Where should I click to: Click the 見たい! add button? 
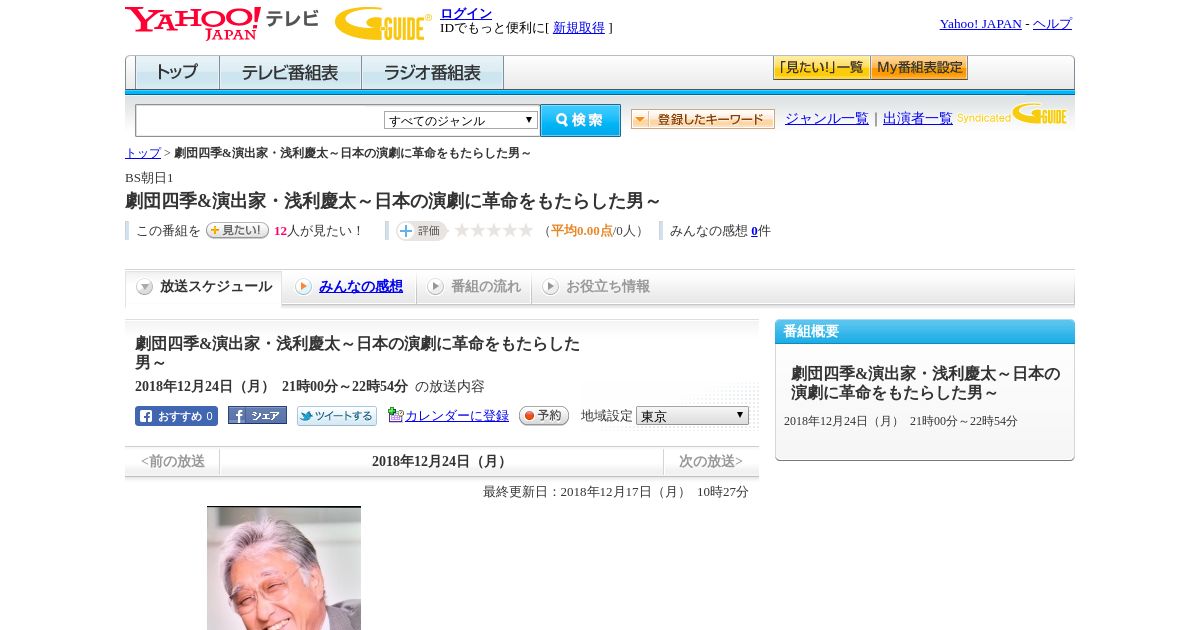237,230
